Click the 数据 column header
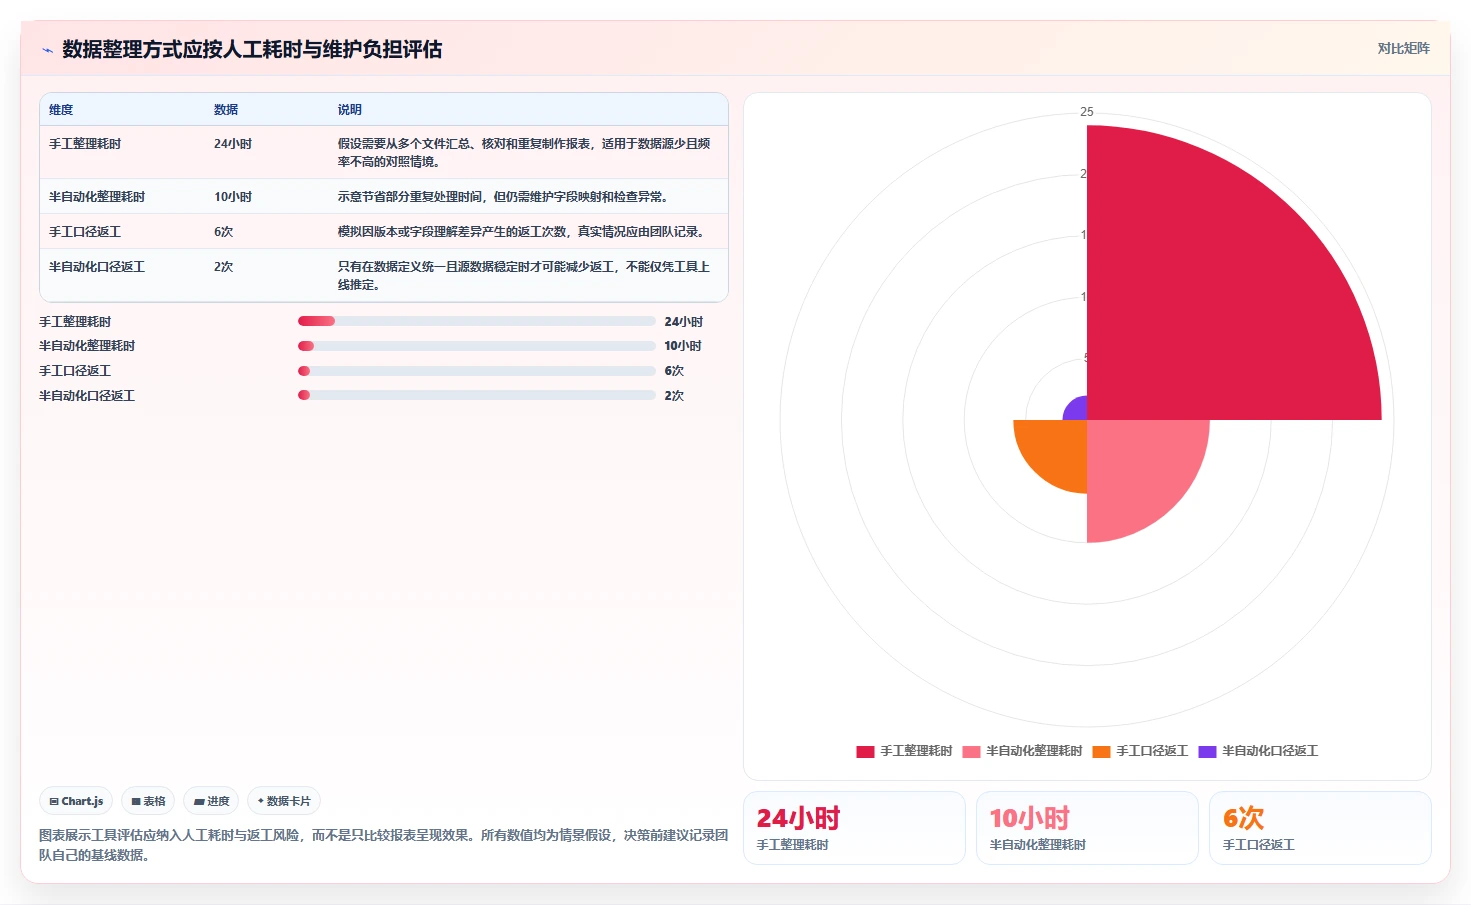Viewport: 1471px width, 905px height. [x=226, y=110]
